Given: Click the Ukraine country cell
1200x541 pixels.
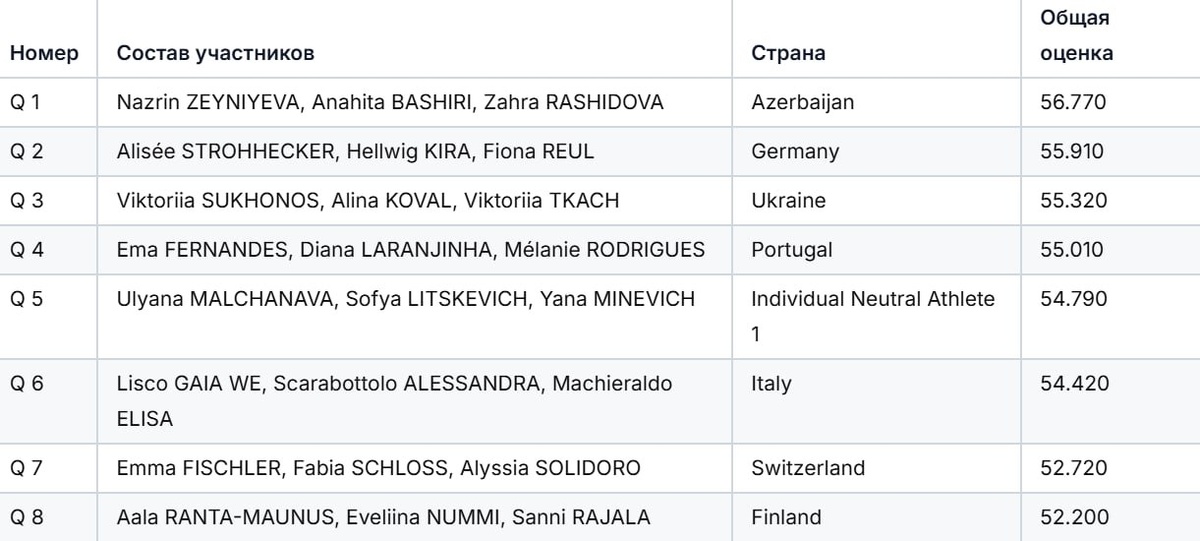Looking at the screenshot, I should click(788, 200).
